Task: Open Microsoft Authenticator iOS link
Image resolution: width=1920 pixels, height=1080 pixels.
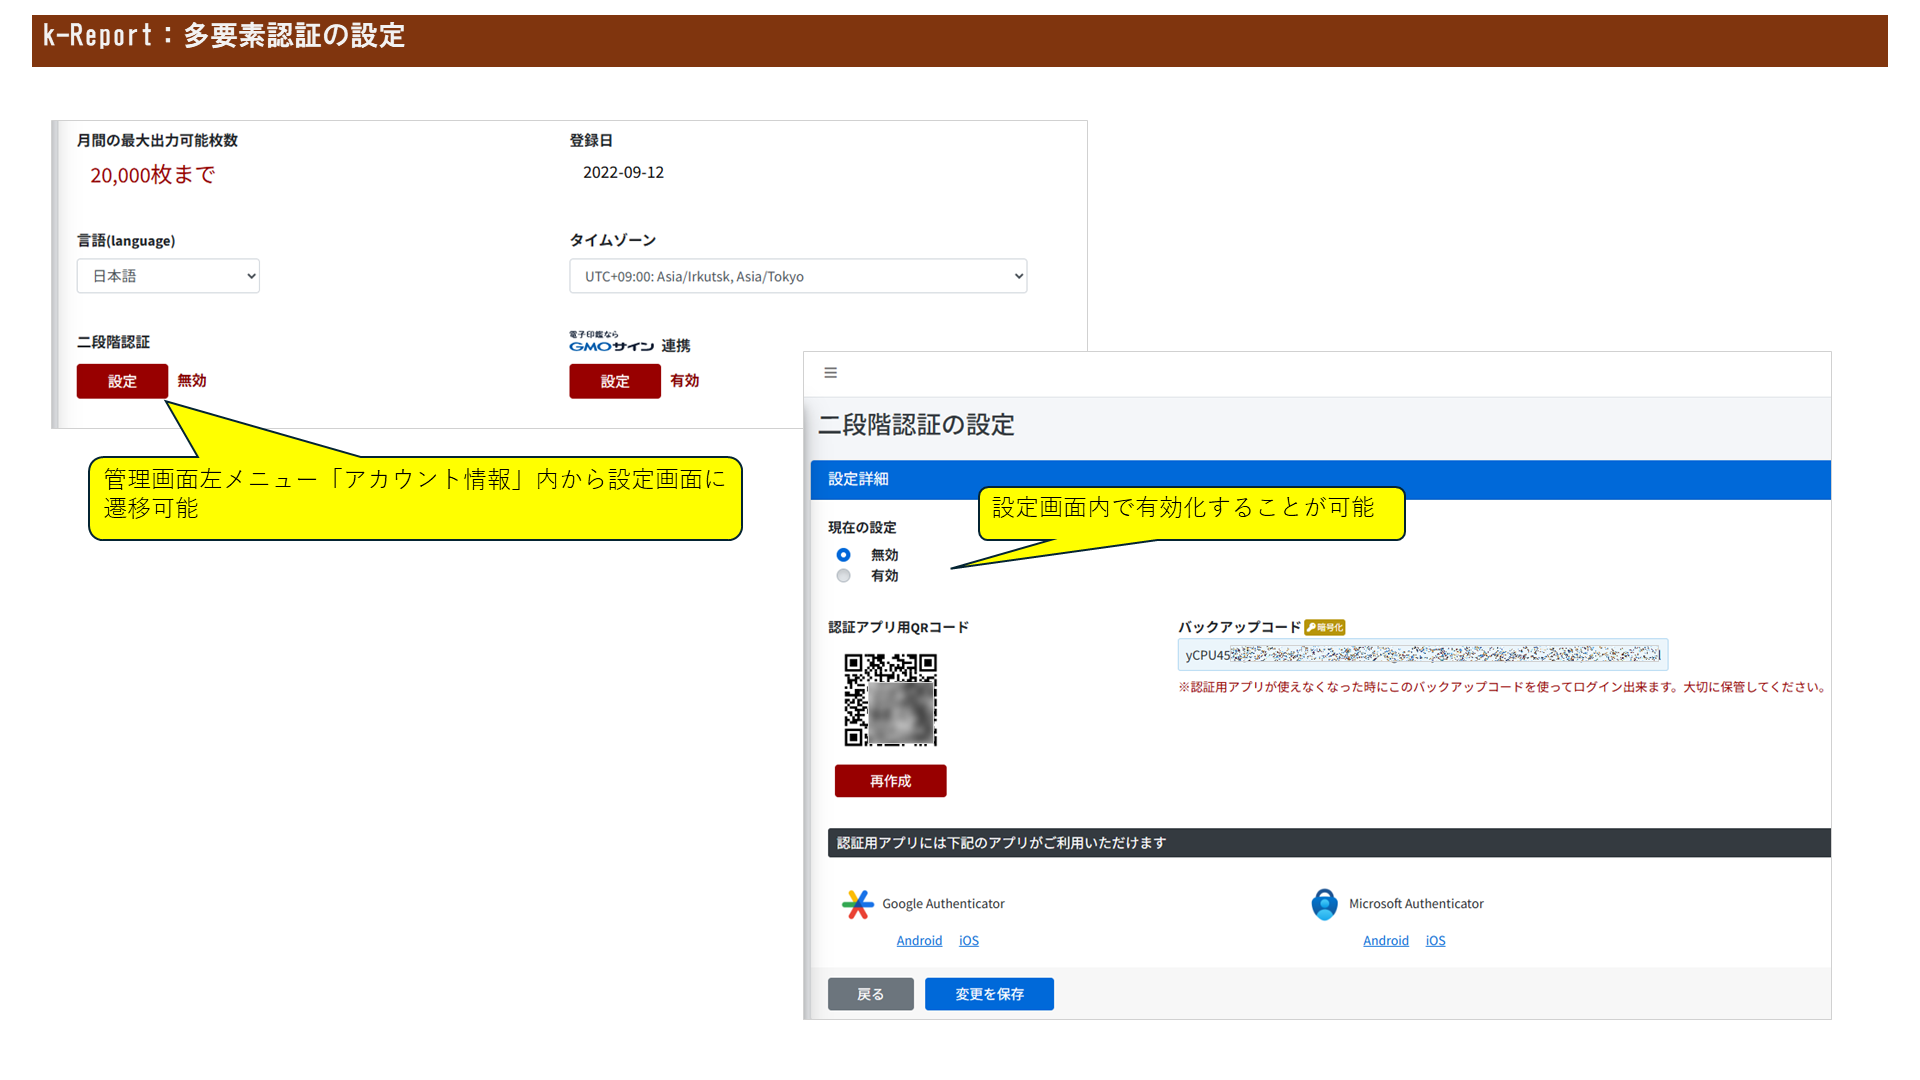Action: (x=1435, y=941)
